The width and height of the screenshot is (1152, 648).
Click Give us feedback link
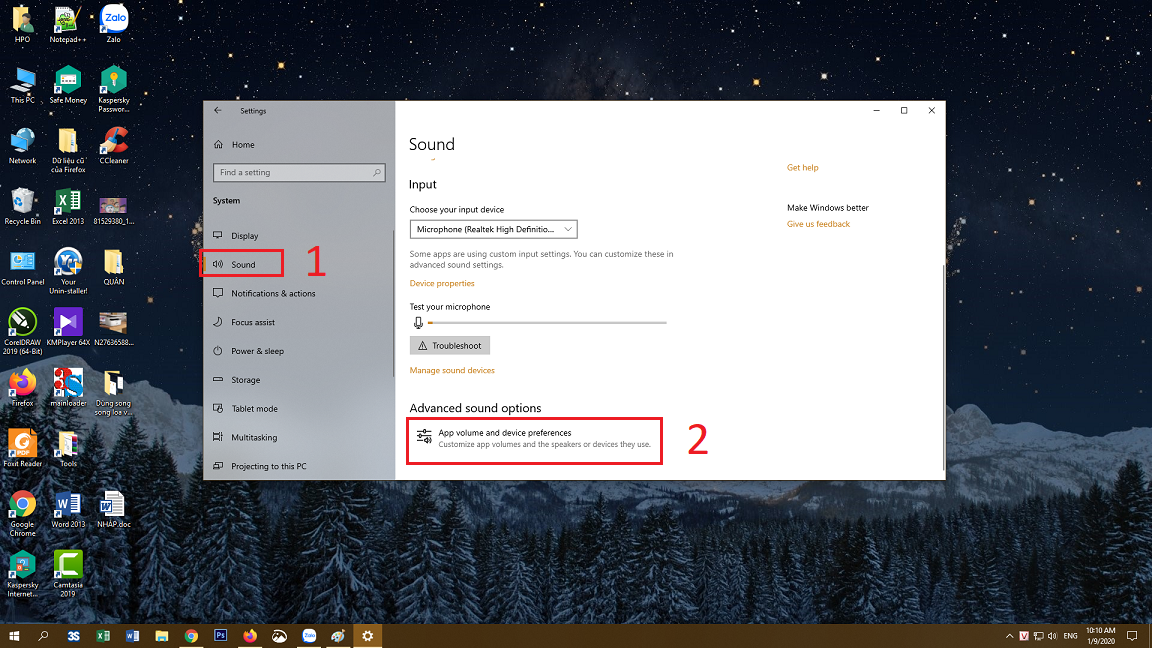tap(818, 224)
